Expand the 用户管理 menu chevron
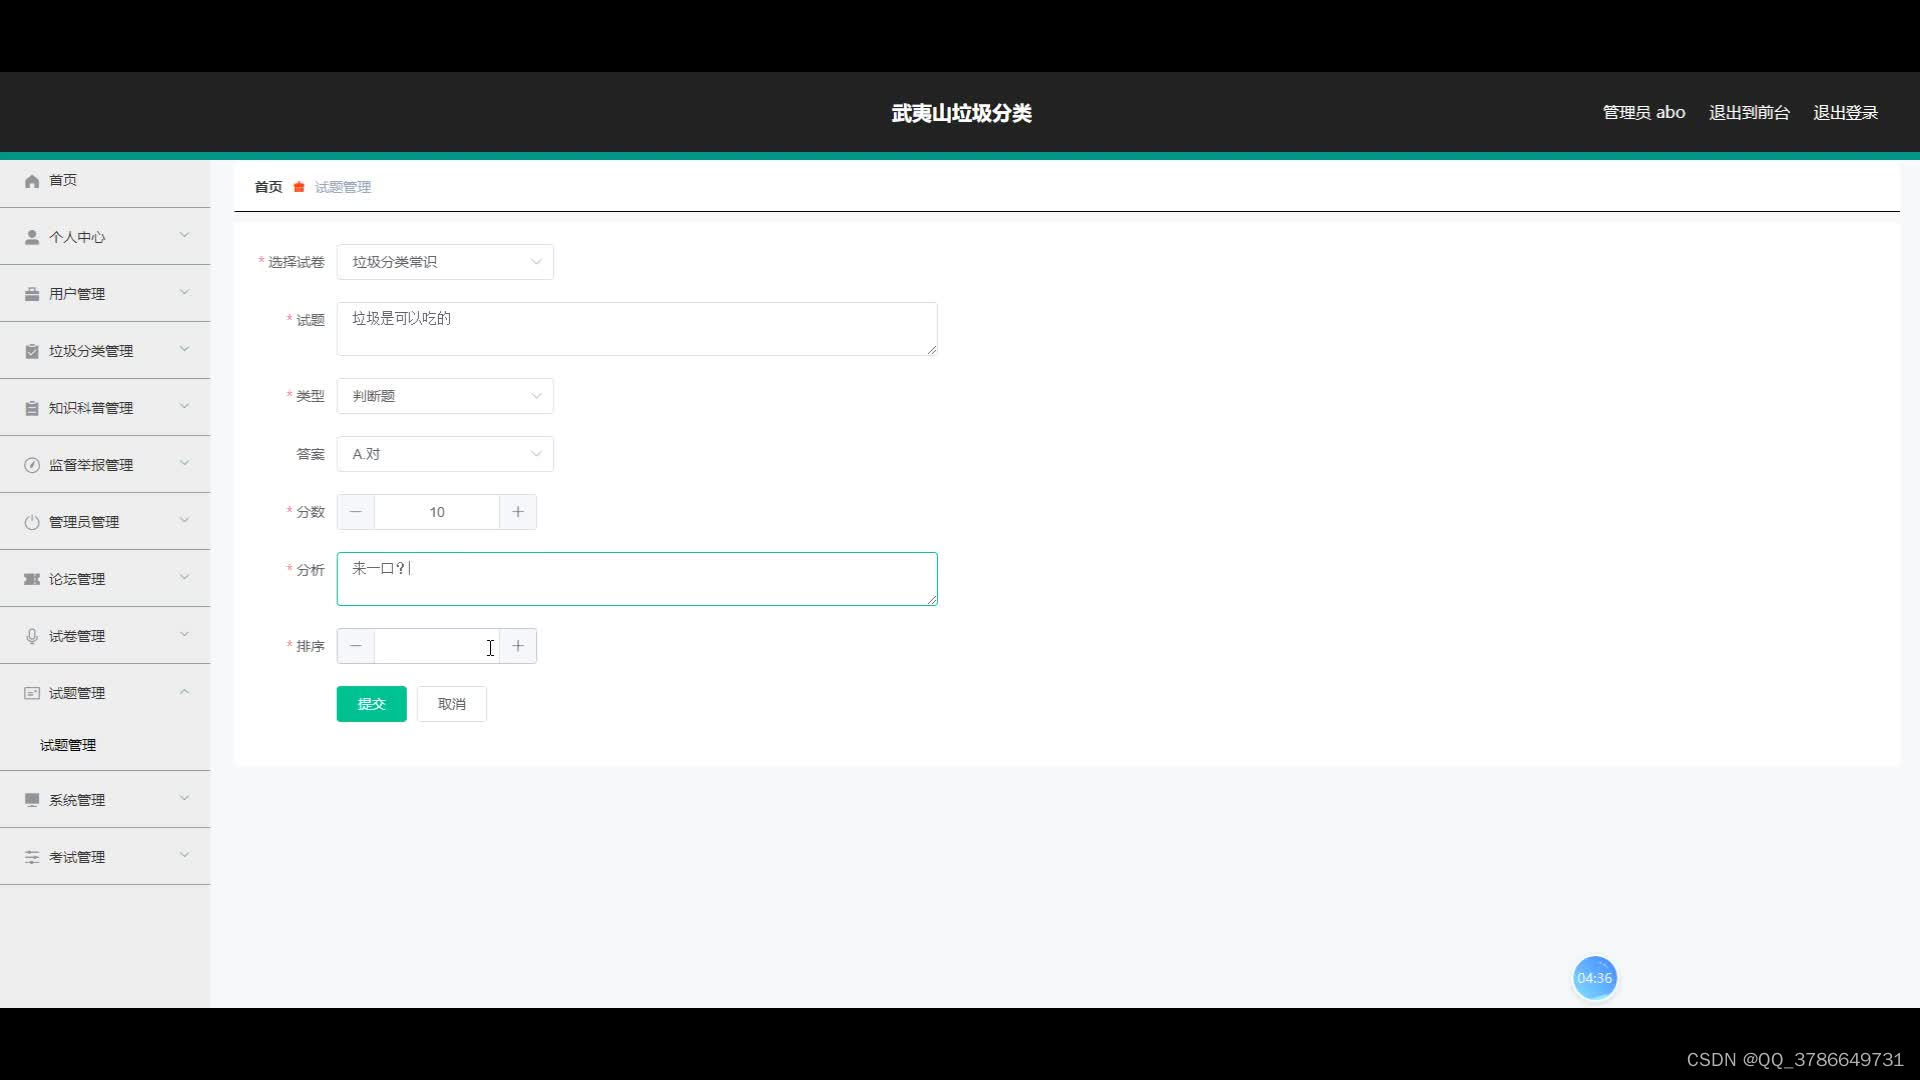The height and width of the screenshot is (1080, 1920). tap(184, 293)
